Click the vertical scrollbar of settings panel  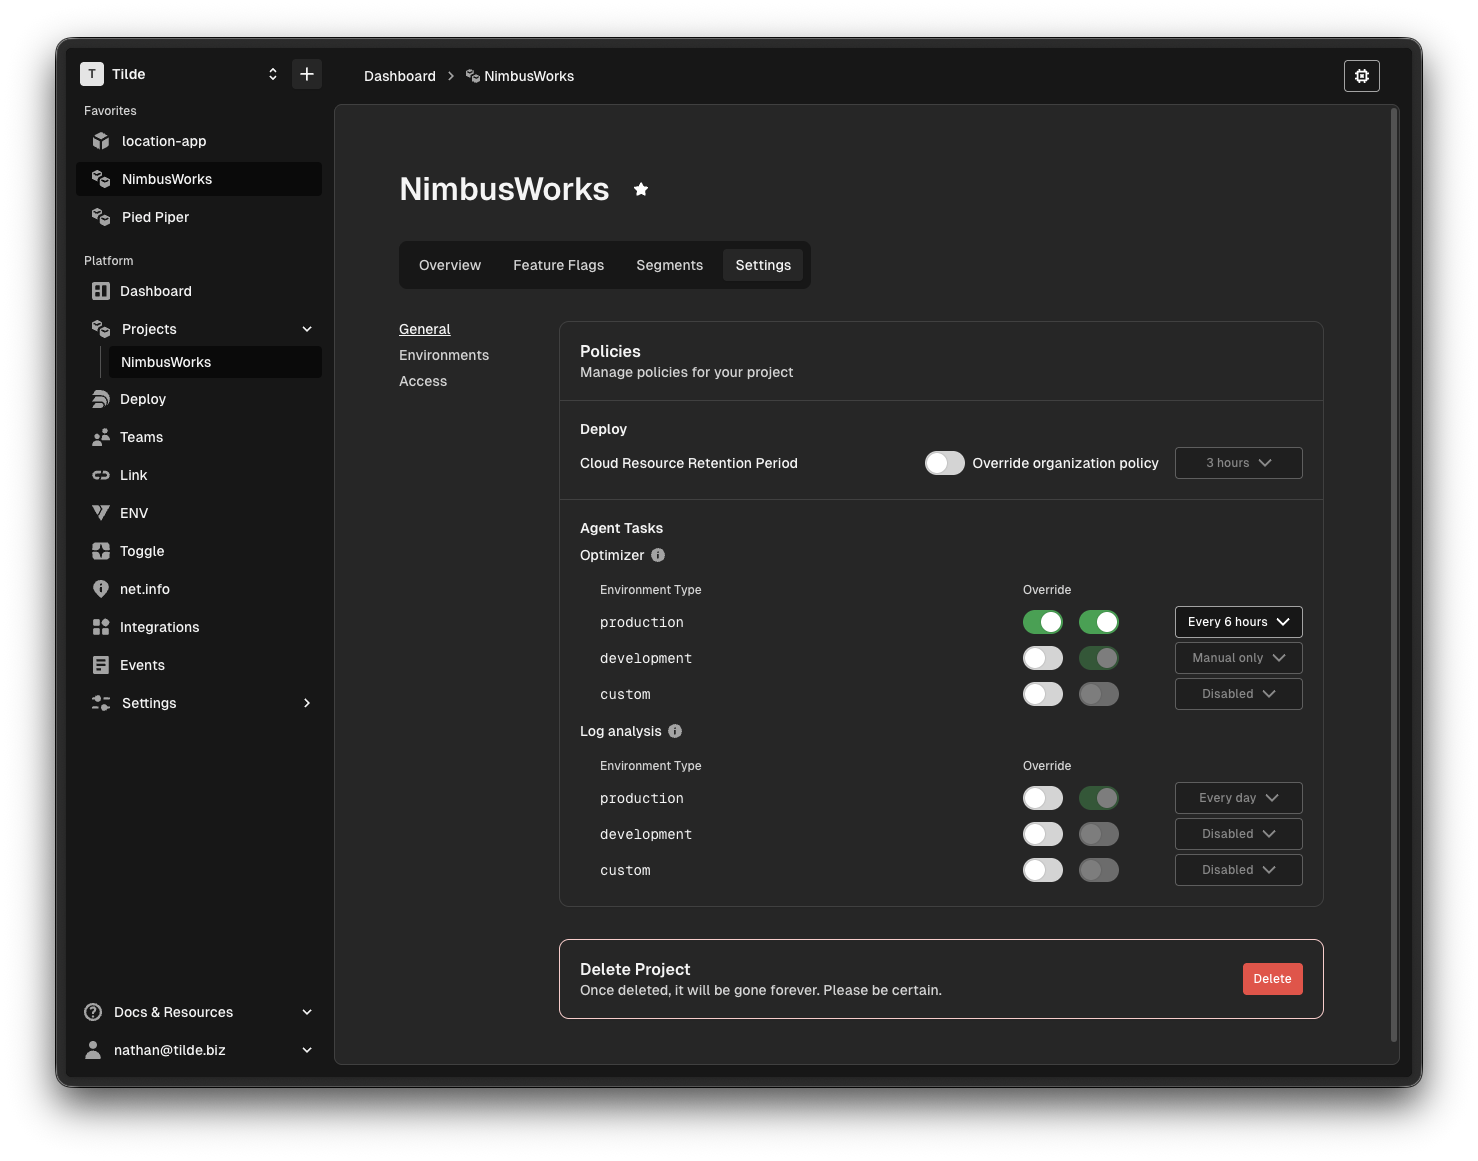pos(1394,575)
